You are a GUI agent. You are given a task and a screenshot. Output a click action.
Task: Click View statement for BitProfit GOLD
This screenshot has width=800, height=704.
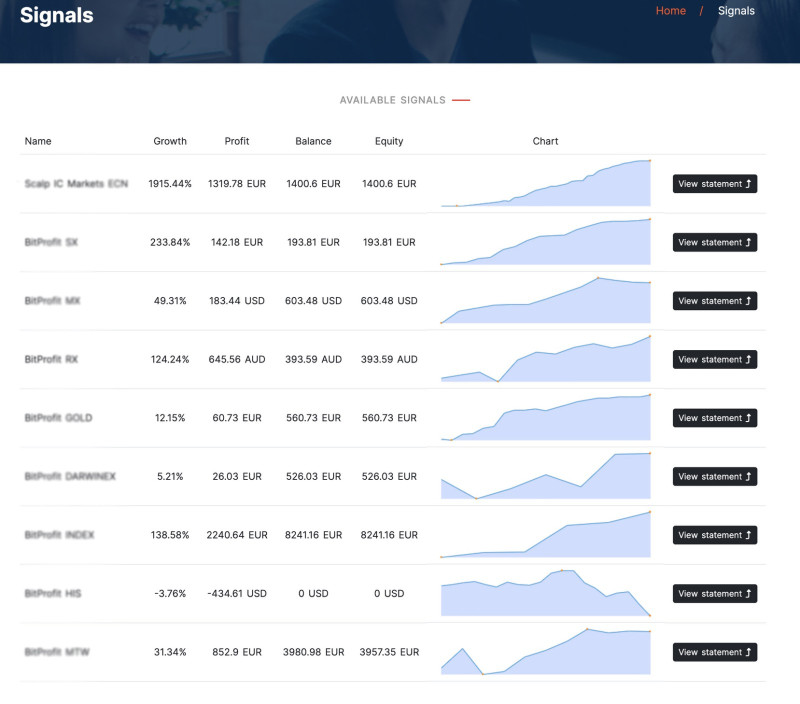[x=714, y=418]
